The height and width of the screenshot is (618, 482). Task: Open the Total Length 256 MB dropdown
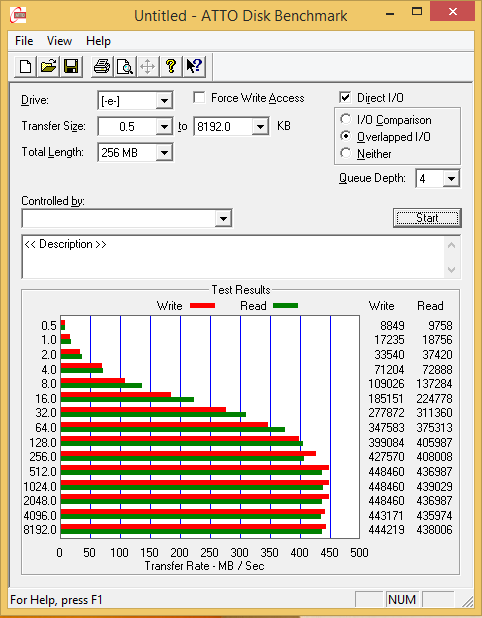click(x=164, y=153)
